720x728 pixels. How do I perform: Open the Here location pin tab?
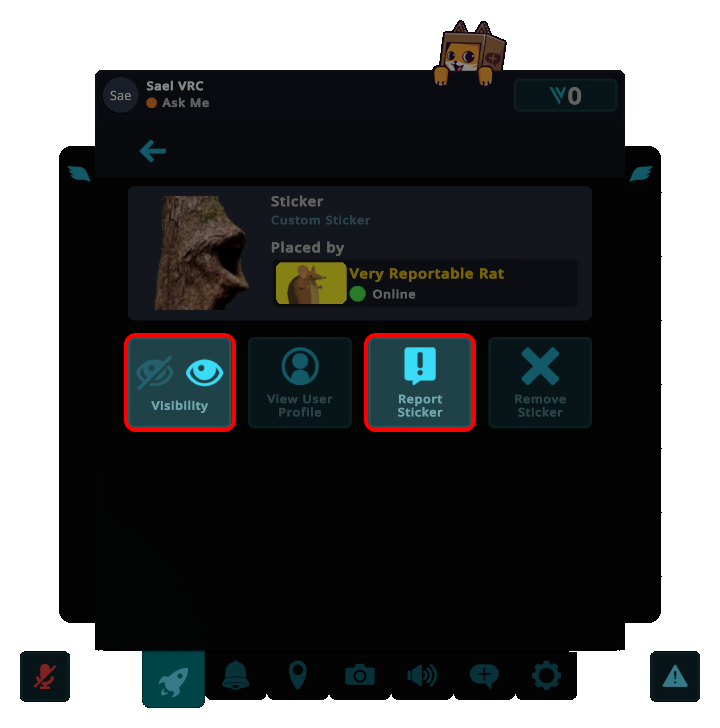pyautogui.click(x=298, y=676)
